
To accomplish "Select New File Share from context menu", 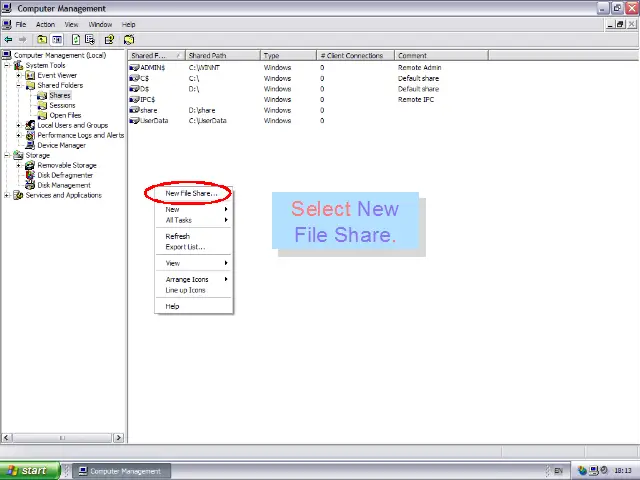I will coord(190,193).
